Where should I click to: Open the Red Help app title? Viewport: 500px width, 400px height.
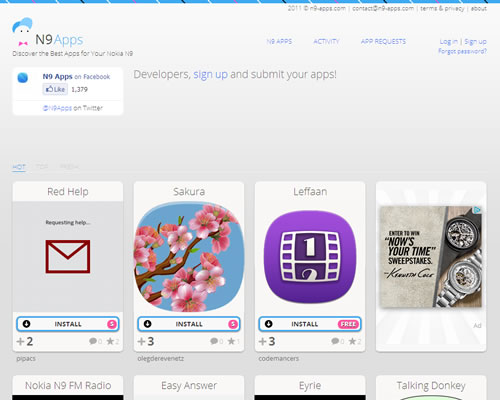(68, 192)
